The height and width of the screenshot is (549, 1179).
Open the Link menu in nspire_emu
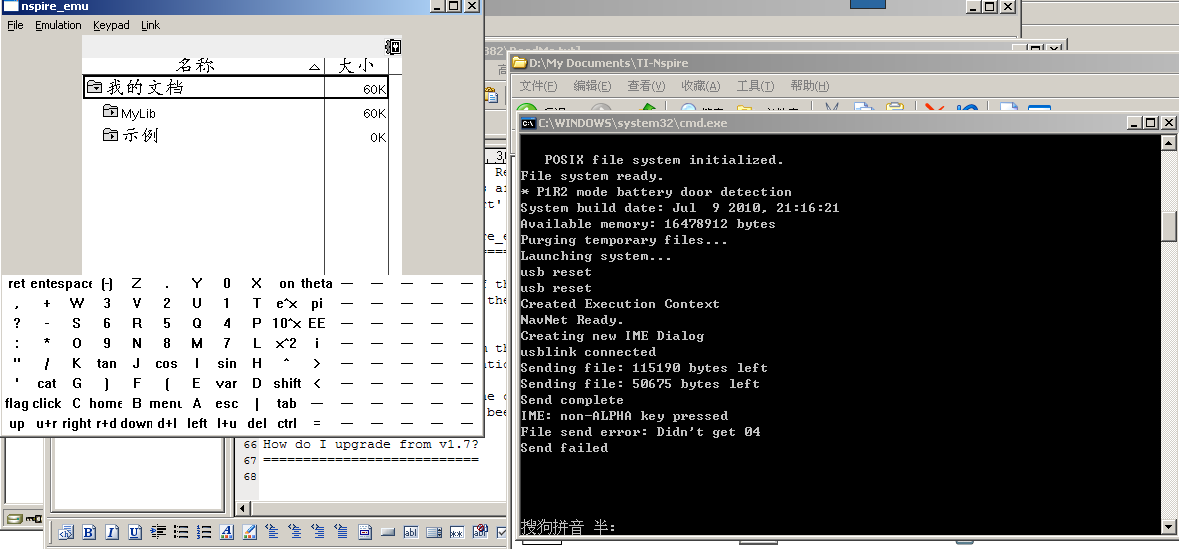150,25
